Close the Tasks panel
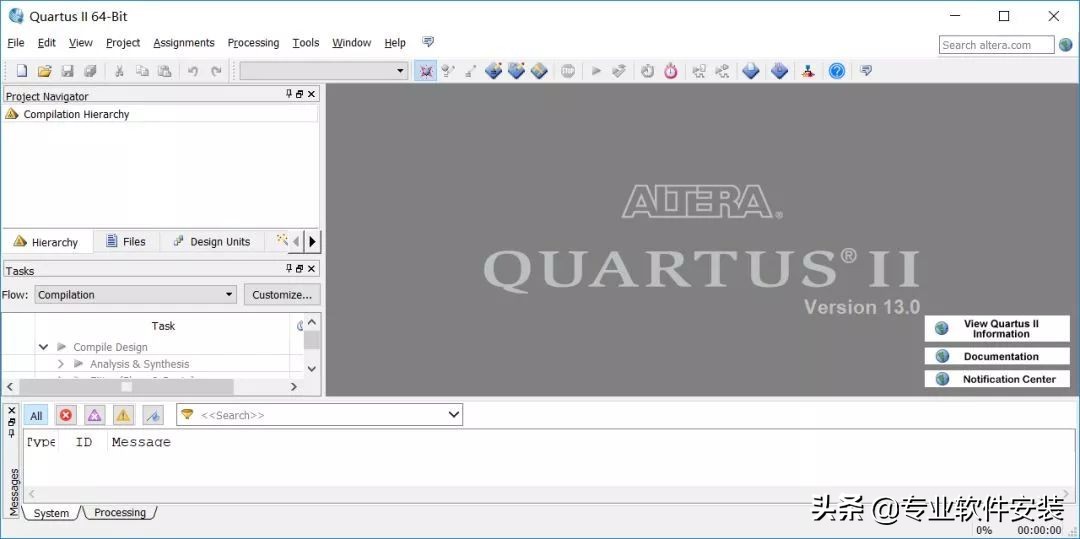This screenshot has height=539, width=1080. 311,268
